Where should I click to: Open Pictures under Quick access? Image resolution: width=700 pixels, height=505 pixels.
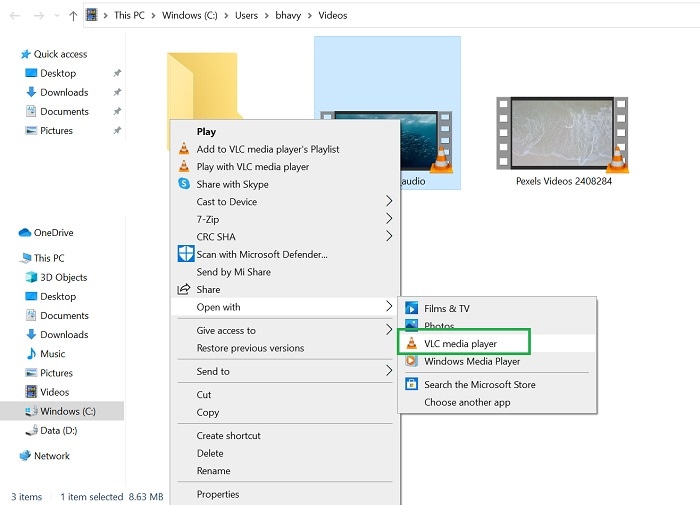tap(56, 131)
